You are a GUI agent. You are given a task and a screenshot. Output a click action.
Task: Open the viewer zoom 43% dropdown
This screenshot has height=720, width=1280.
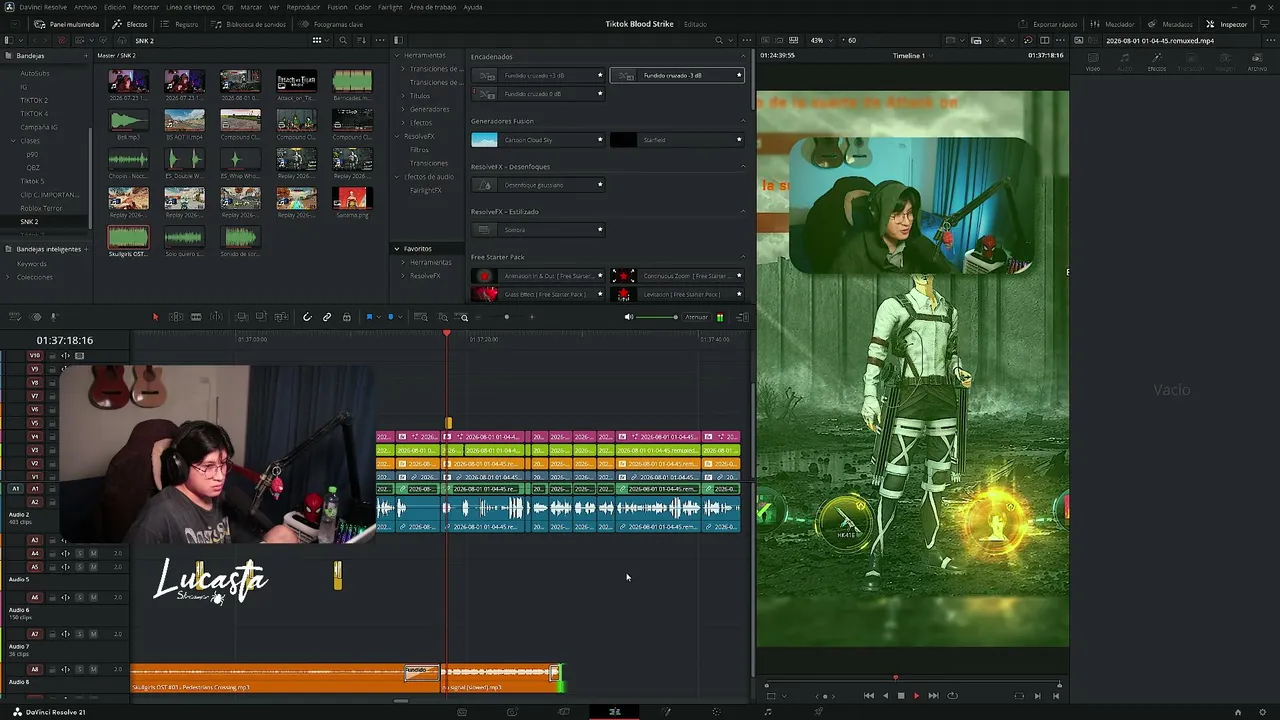tap(822, 40)
